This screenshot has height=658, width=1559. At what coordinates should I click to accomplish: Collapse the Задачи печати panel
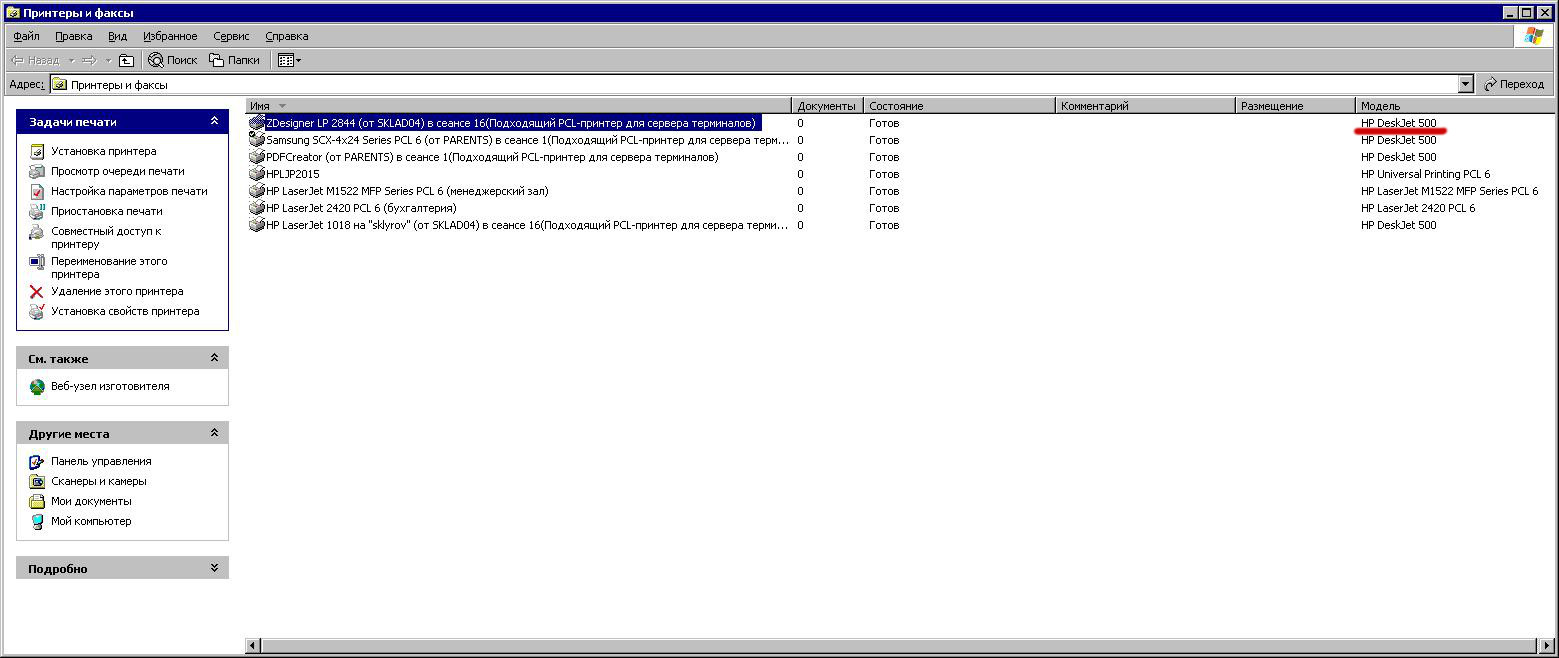point(214,121)
